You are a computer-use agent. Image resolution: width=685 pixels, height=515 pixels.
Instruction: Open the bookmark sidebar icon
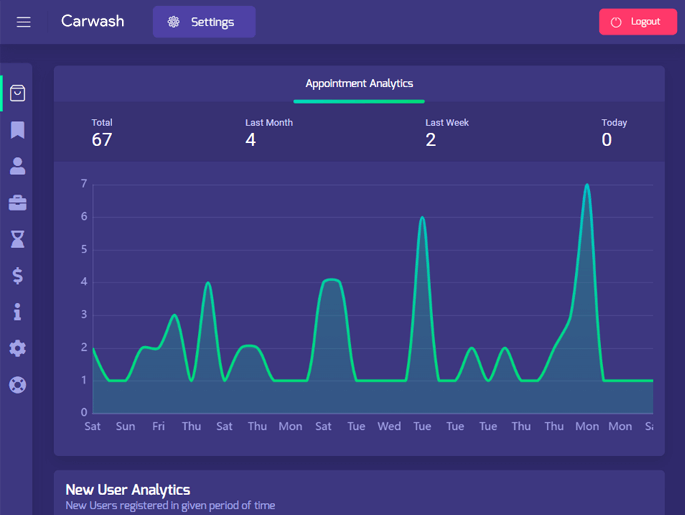click(17, 130)
